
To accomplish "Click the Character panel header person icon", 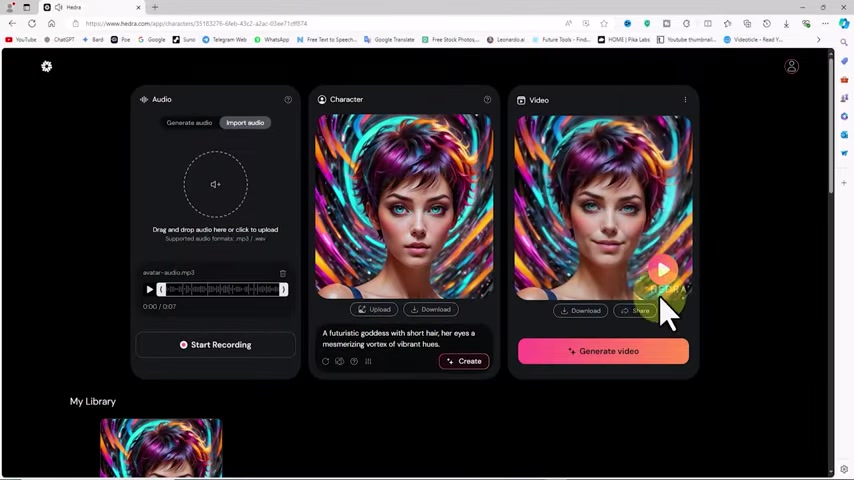I will [322, 100].
